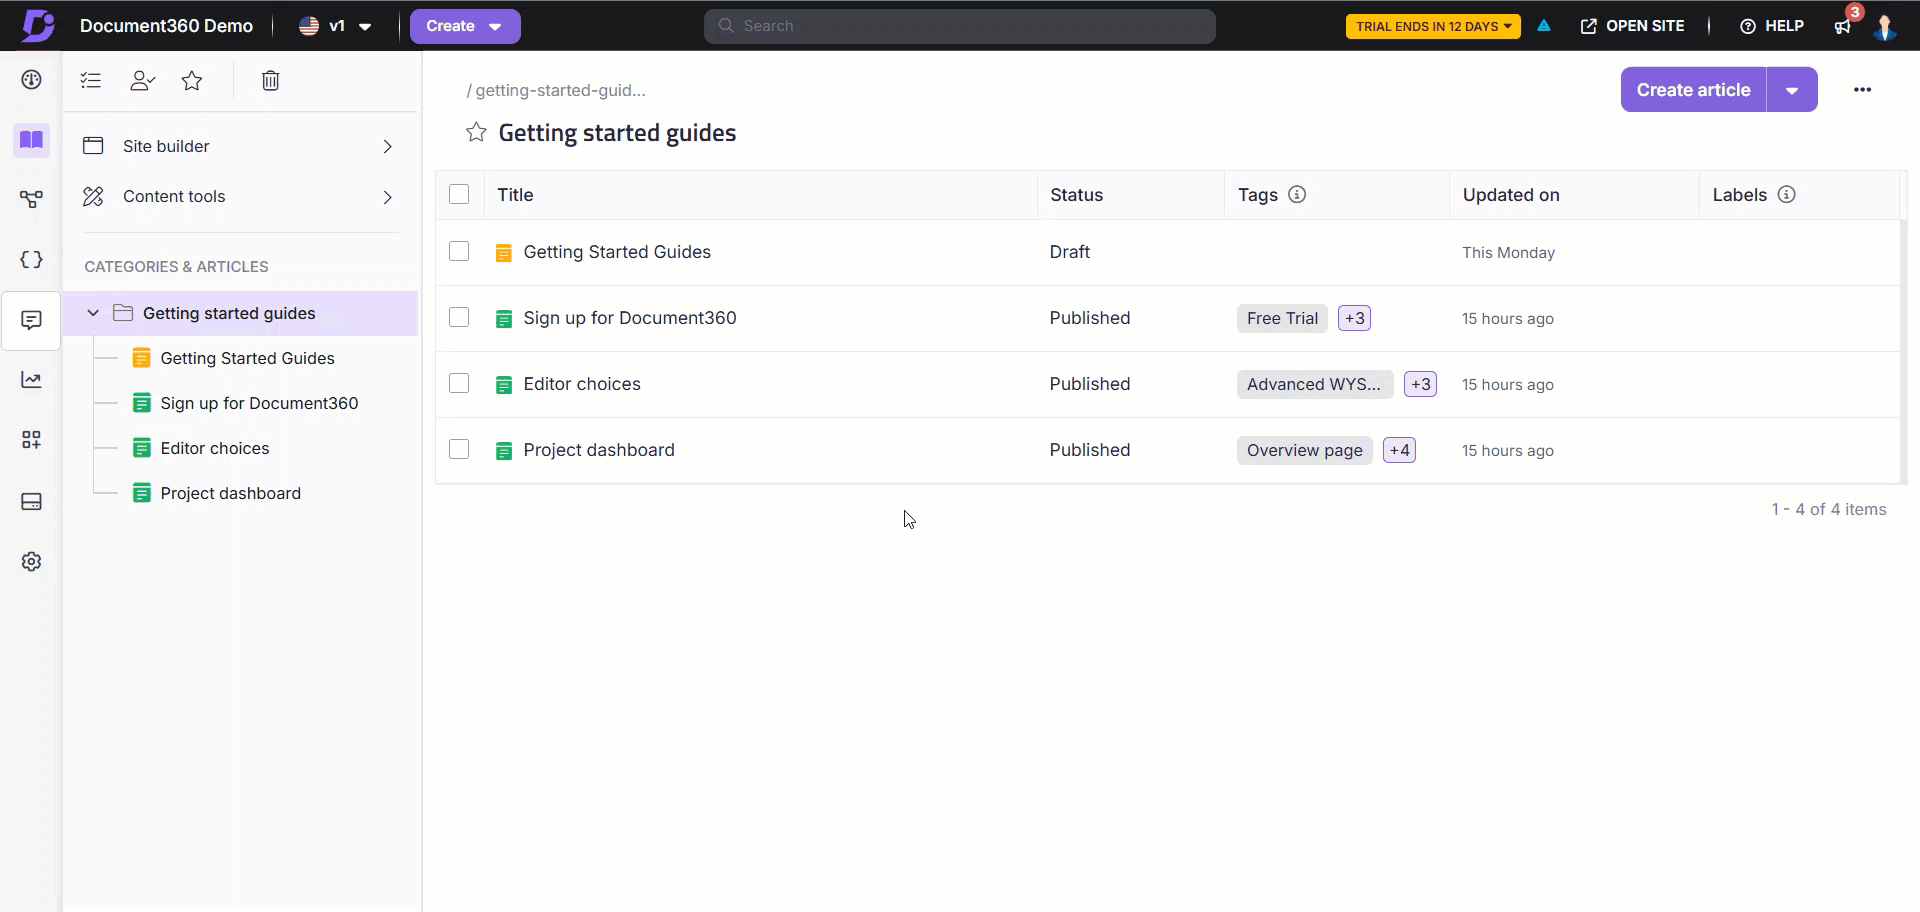The height and width of the screenshot is (912, 1920).
Task: Tick the select-all checkbox in header
Action: pos(459,195)
